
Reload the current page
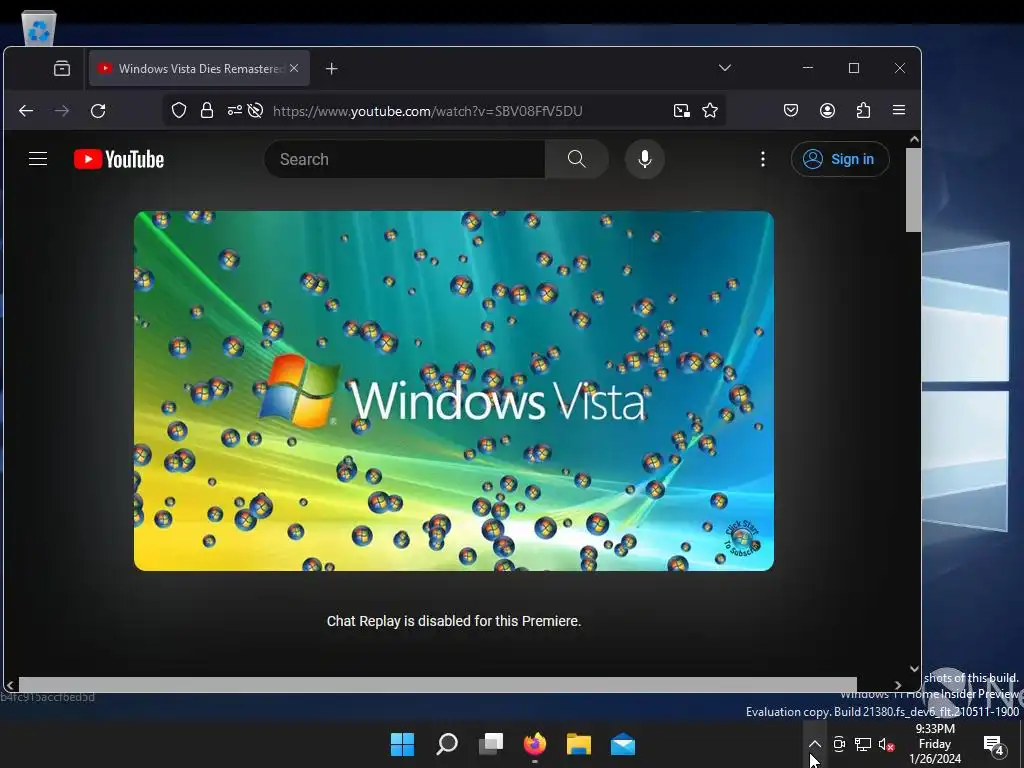tap(98, 111)
